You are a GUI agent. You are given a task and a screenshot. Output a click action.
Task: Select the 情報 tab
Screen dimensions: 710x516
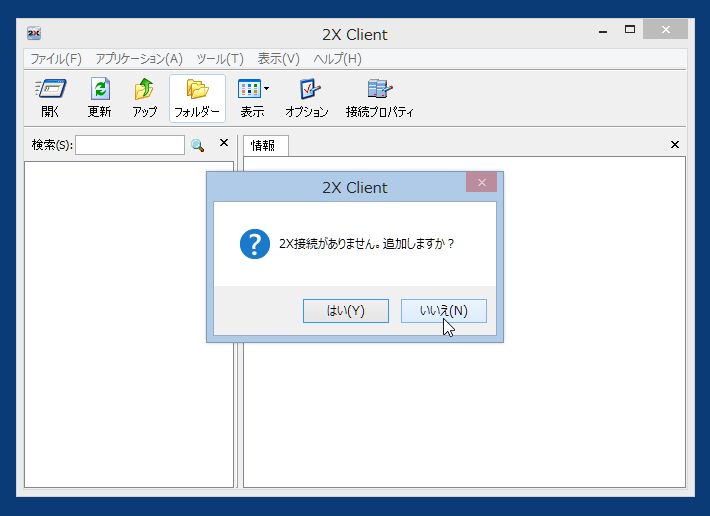click(x=266, y=146)
